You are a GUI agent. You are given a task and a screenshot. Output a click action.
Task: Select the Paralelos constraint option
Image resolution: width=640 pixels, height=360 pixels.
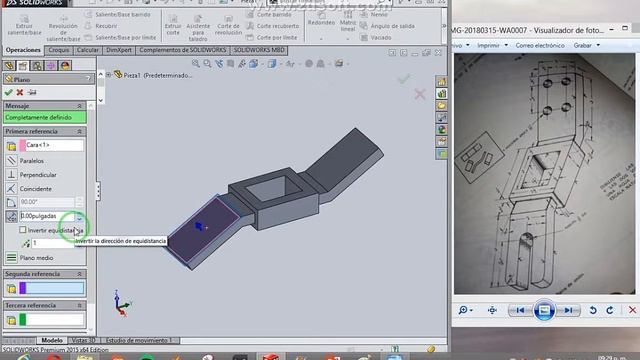(11, 161)
